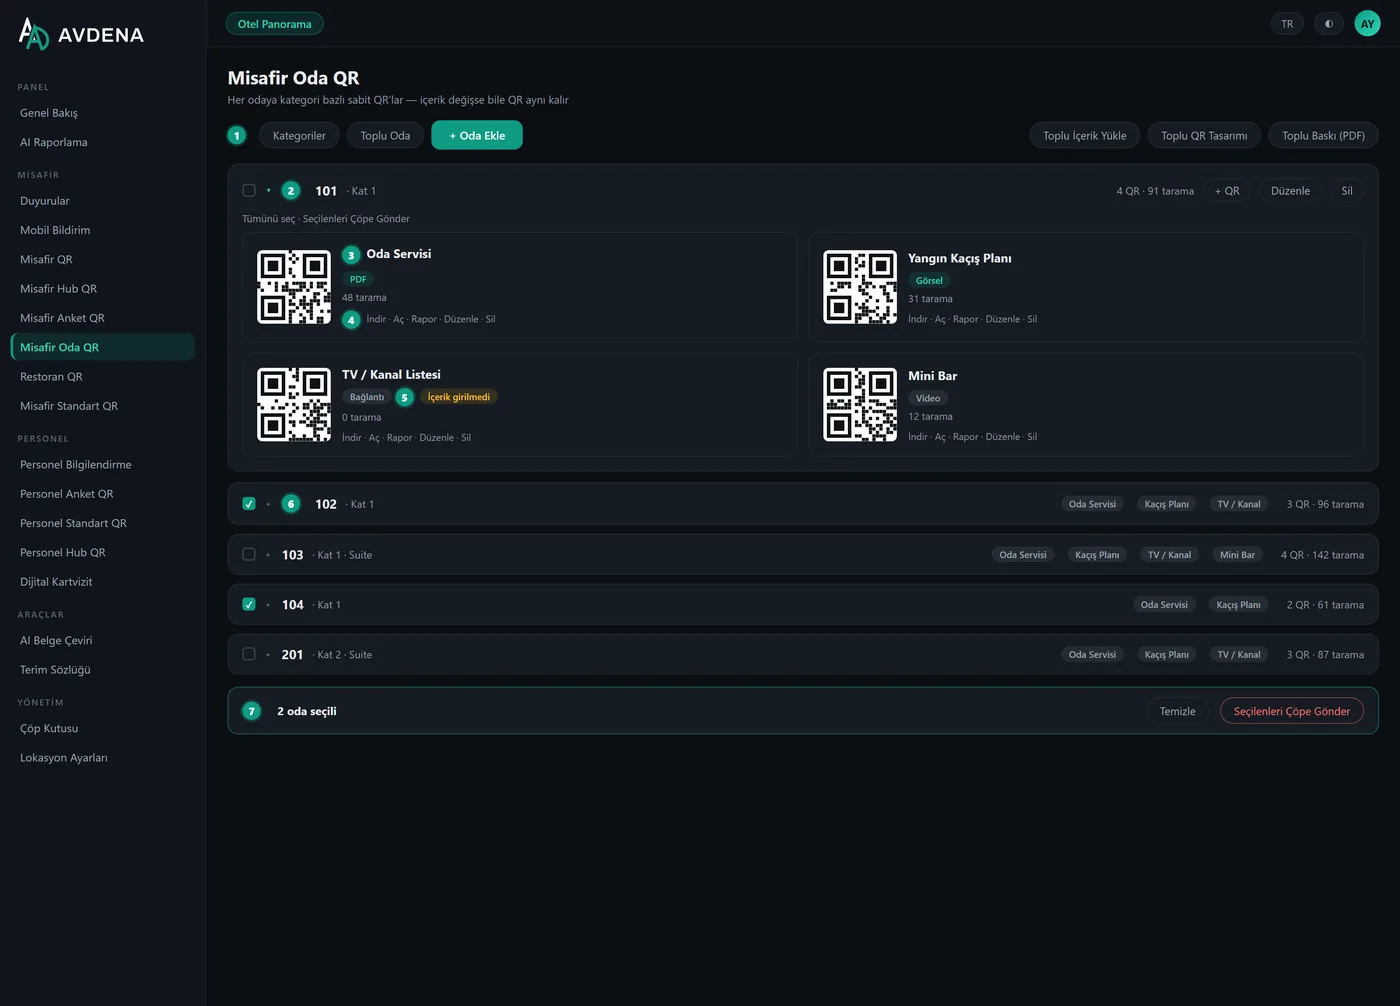The width and height of the screenshot is (1400, 1006).
Task: Click Düzenle for room 101
Action: pyautogui.click(x=1290, y=190)
